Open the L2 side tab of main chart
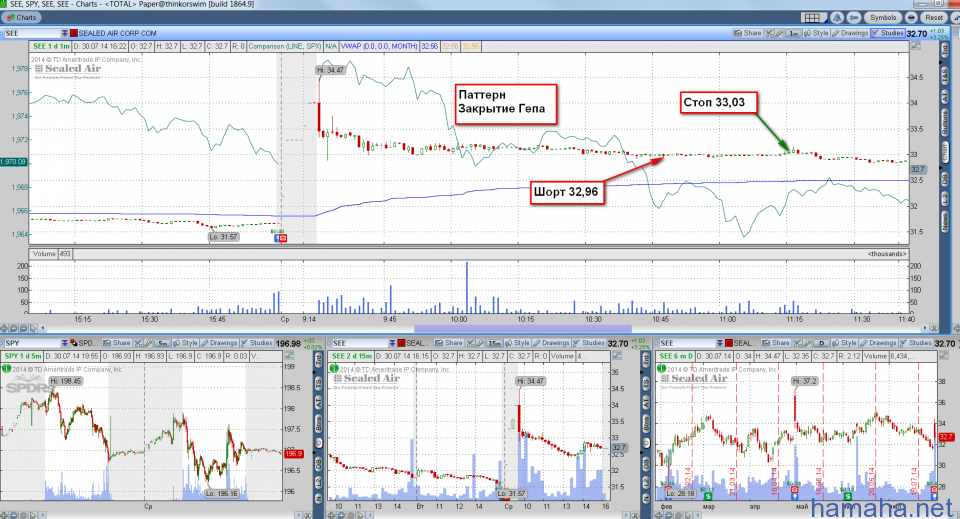 (x=945, y=199)
